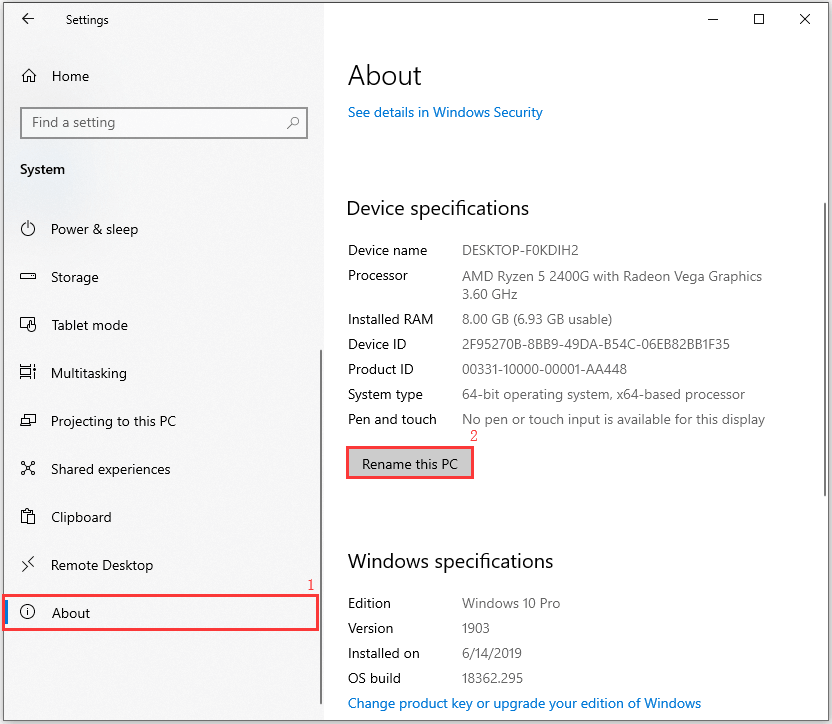Close the Settings window

[804, 20]
